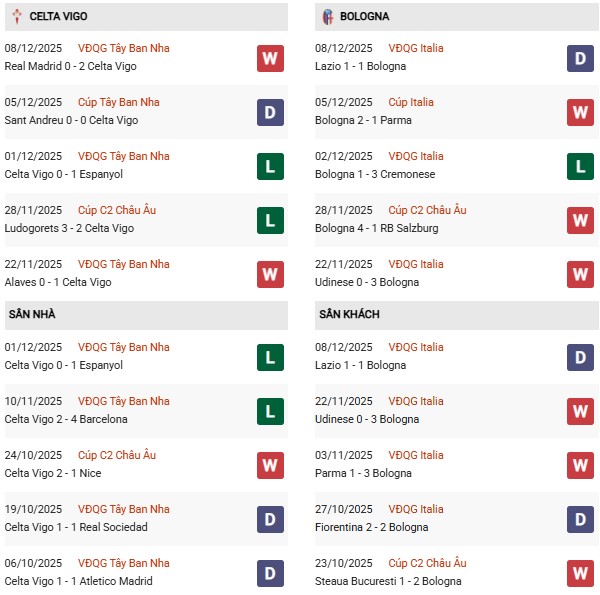Click the D badge for Sant Andreu match
The height and width of the screenshot is (595, 600).
(x=270, y=112)
